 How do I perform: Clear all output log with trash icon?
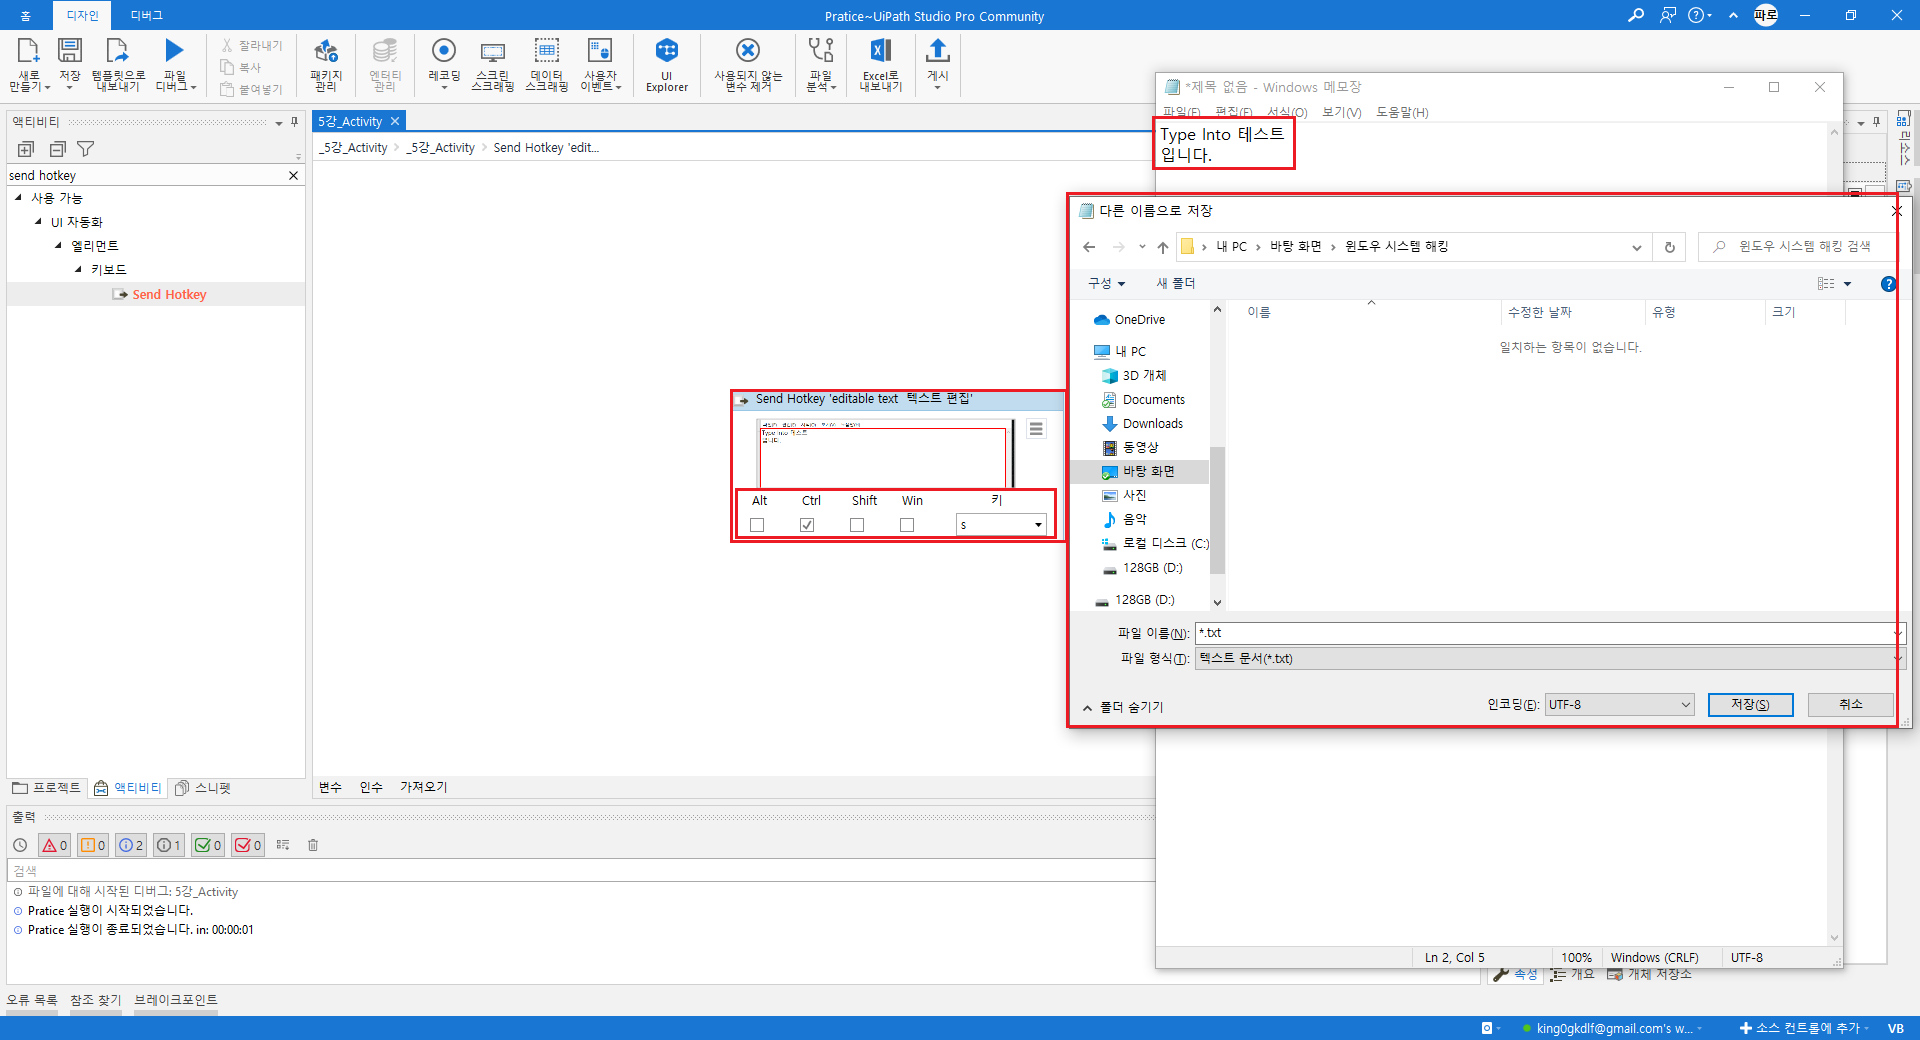(x=313, y=845)
